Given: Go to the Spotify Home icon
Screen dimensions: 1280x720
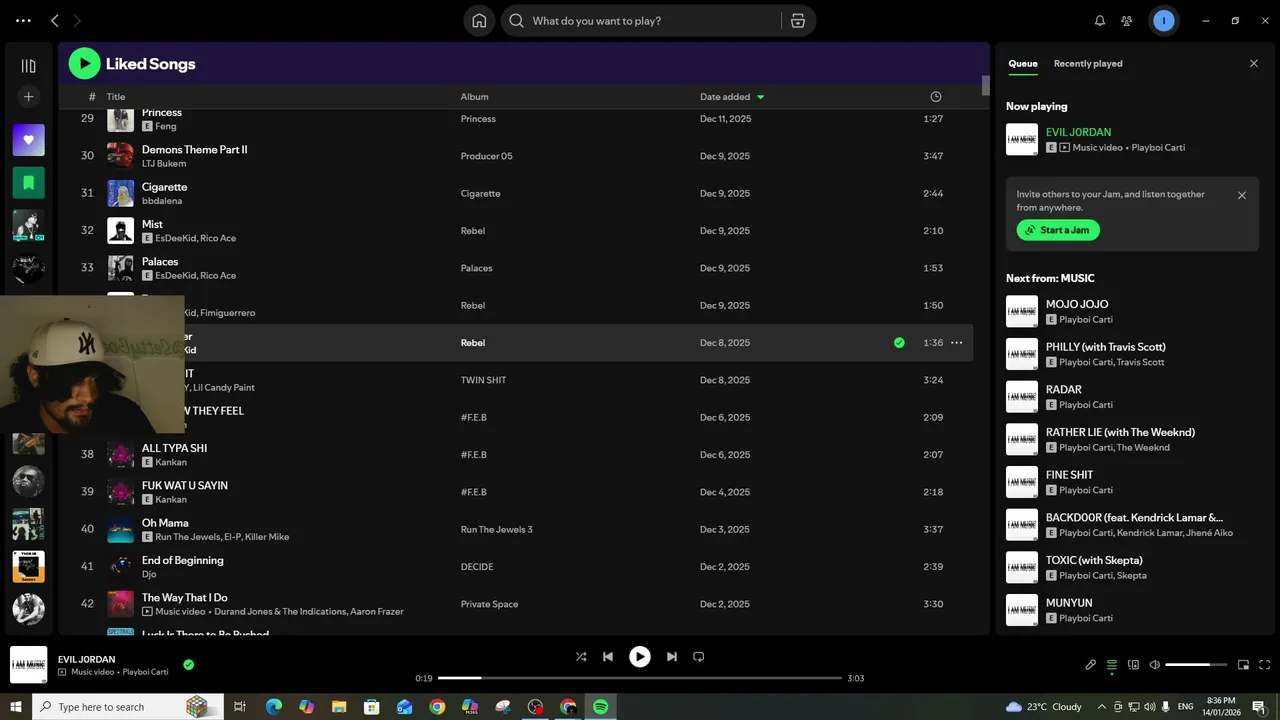Looking at the screenshot, I should (479, 21).
